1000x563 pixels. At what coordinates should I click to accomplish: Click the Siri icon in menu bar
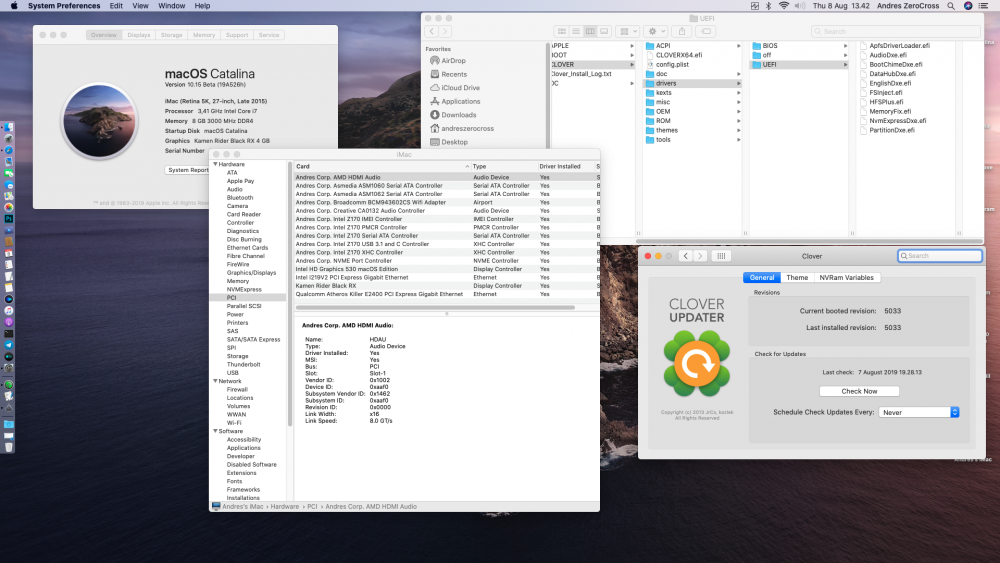(967, 6)
